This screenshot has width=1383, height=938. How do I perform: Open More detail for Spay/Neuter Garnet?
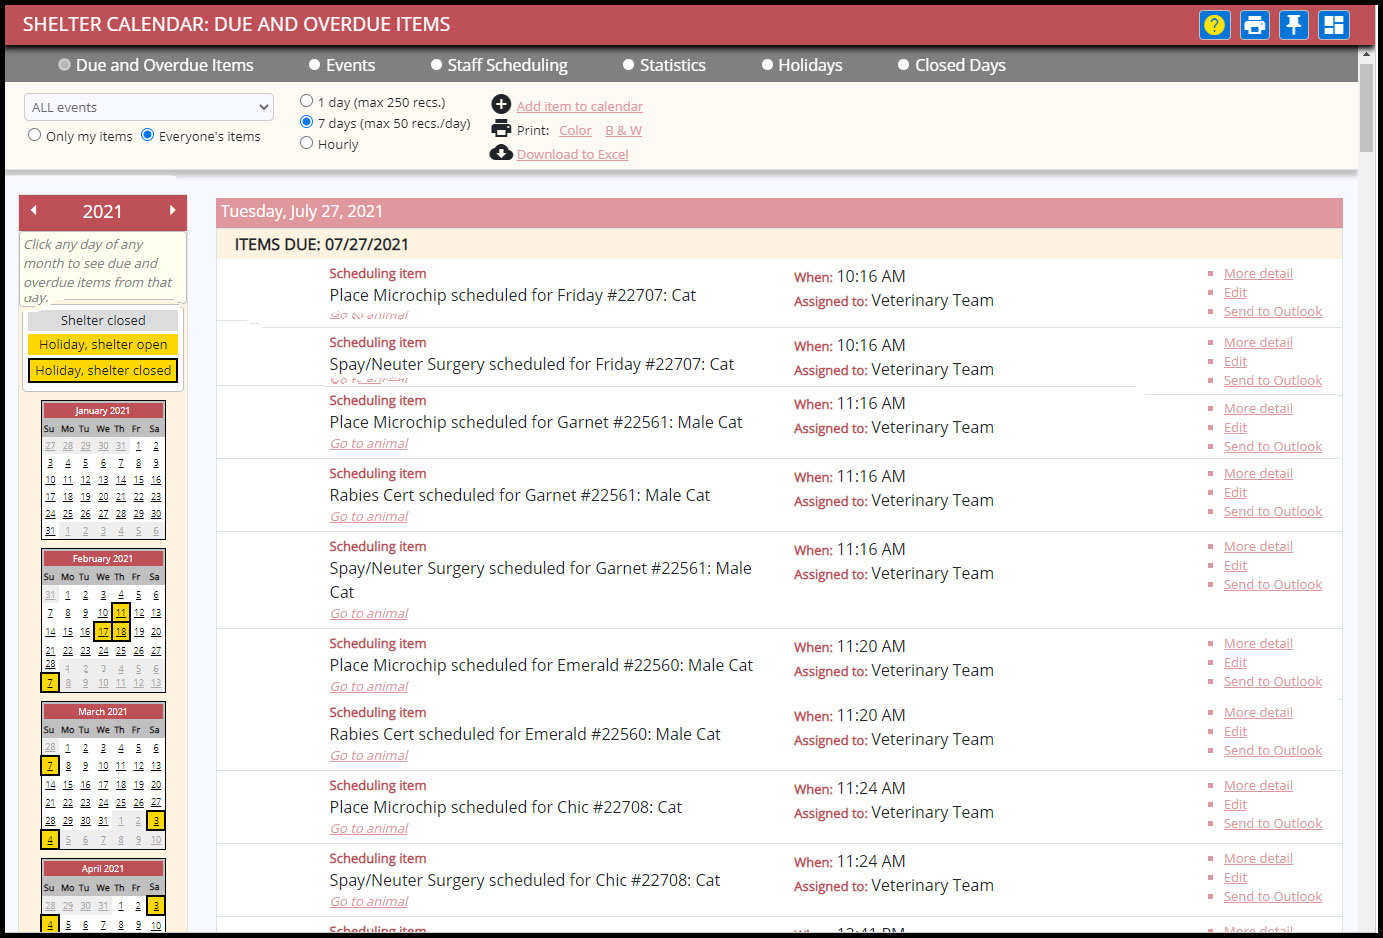pos(1258,546)
